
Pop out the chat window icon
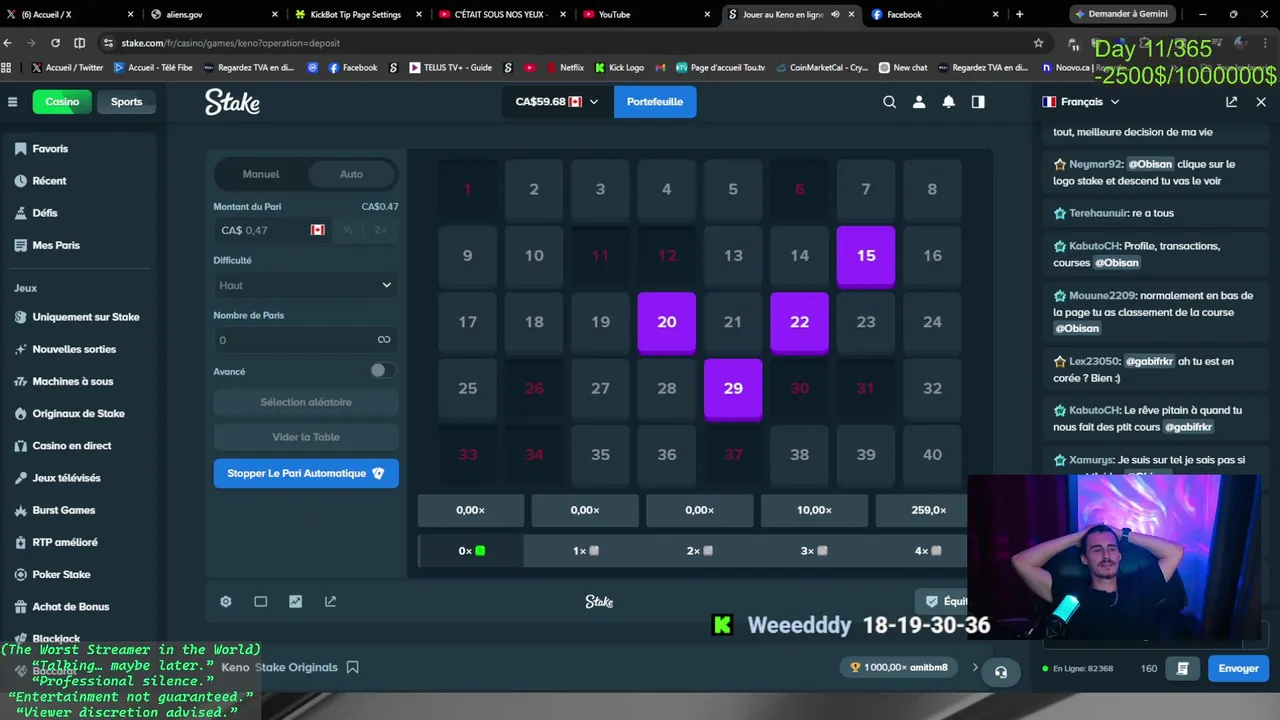point(1231,102)
